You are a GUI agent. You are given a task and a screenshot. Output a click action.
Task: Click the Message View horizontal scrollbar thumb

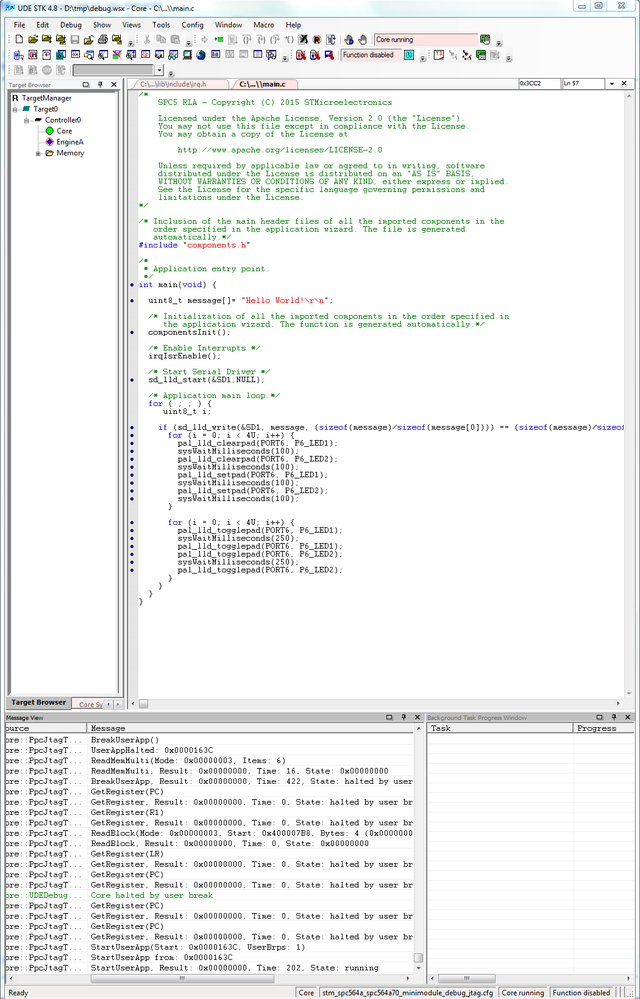181,978
